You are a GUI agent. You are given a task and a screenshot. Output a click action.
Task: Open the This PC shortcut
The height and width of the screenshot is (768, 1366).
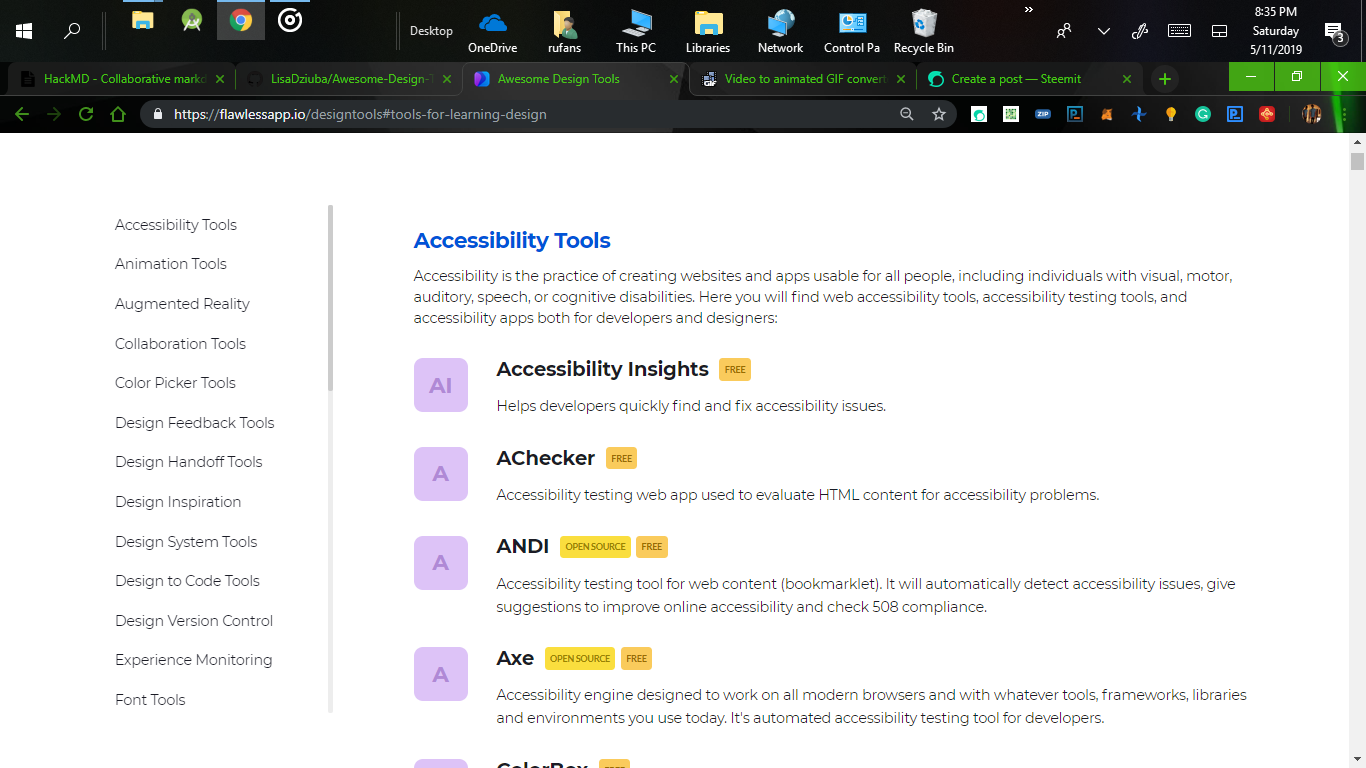coord(636,30)
